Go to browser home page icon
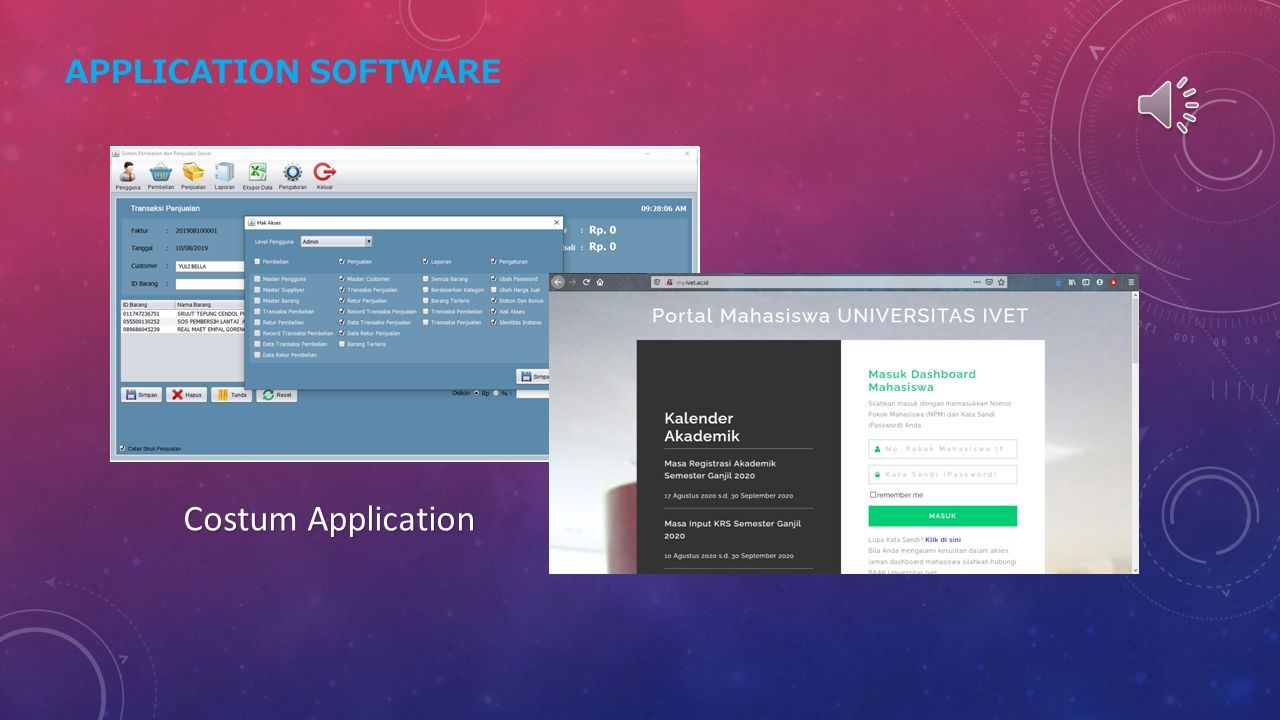Screen dimensions: 1280x720 [x=600, y=282]
